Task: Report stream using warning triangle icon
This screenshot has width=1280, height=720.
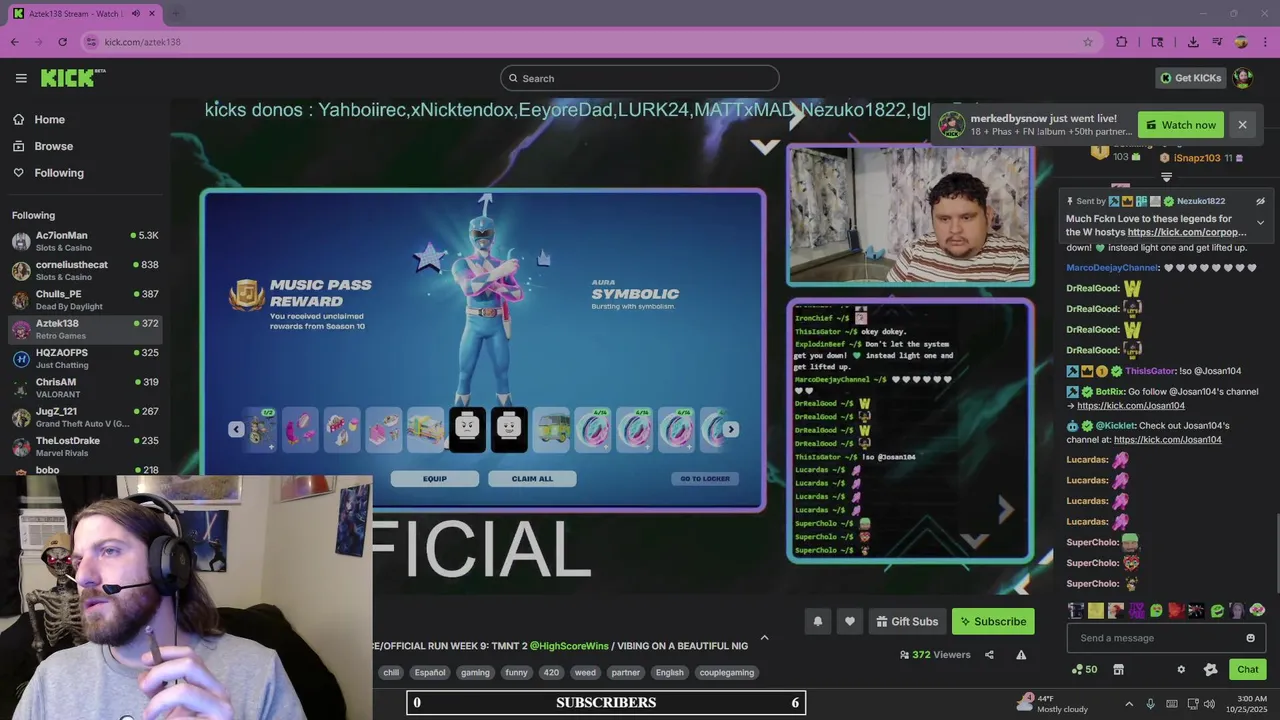Action: (x=1021, y=655)
